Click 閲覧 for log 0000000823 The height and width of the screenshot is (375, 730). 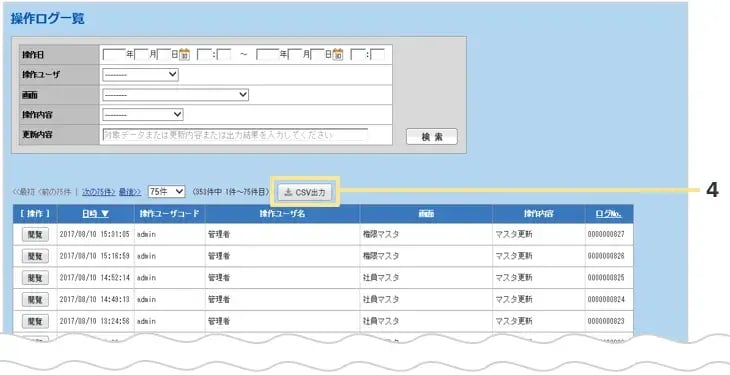point(35,321)
